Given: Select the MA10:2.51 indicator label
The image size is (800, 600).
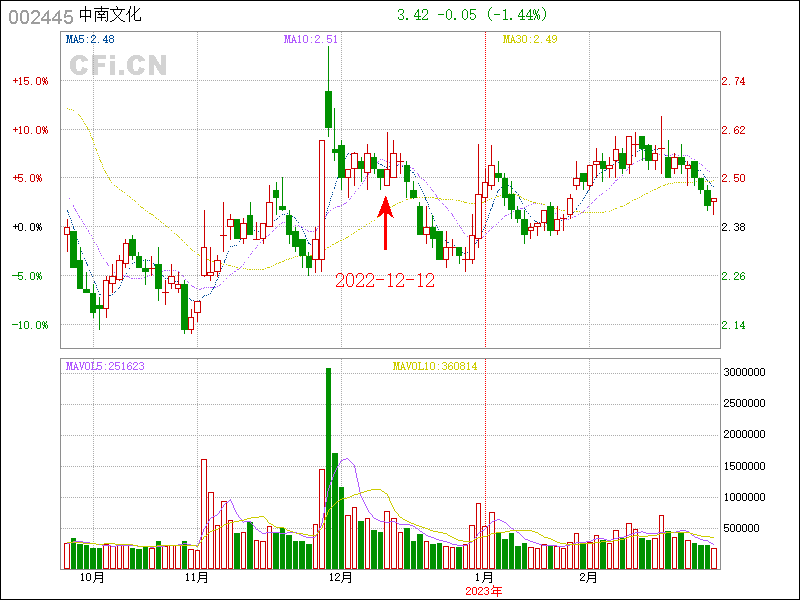Looking at the screenshot, I should tap(311, 40).
